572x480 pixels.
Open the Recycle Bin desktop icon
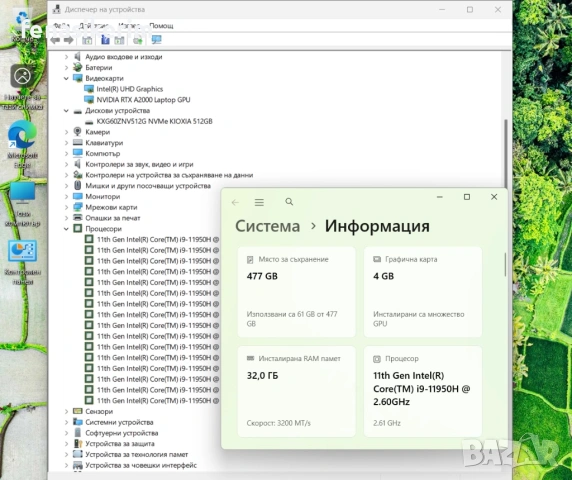(23, 26)
